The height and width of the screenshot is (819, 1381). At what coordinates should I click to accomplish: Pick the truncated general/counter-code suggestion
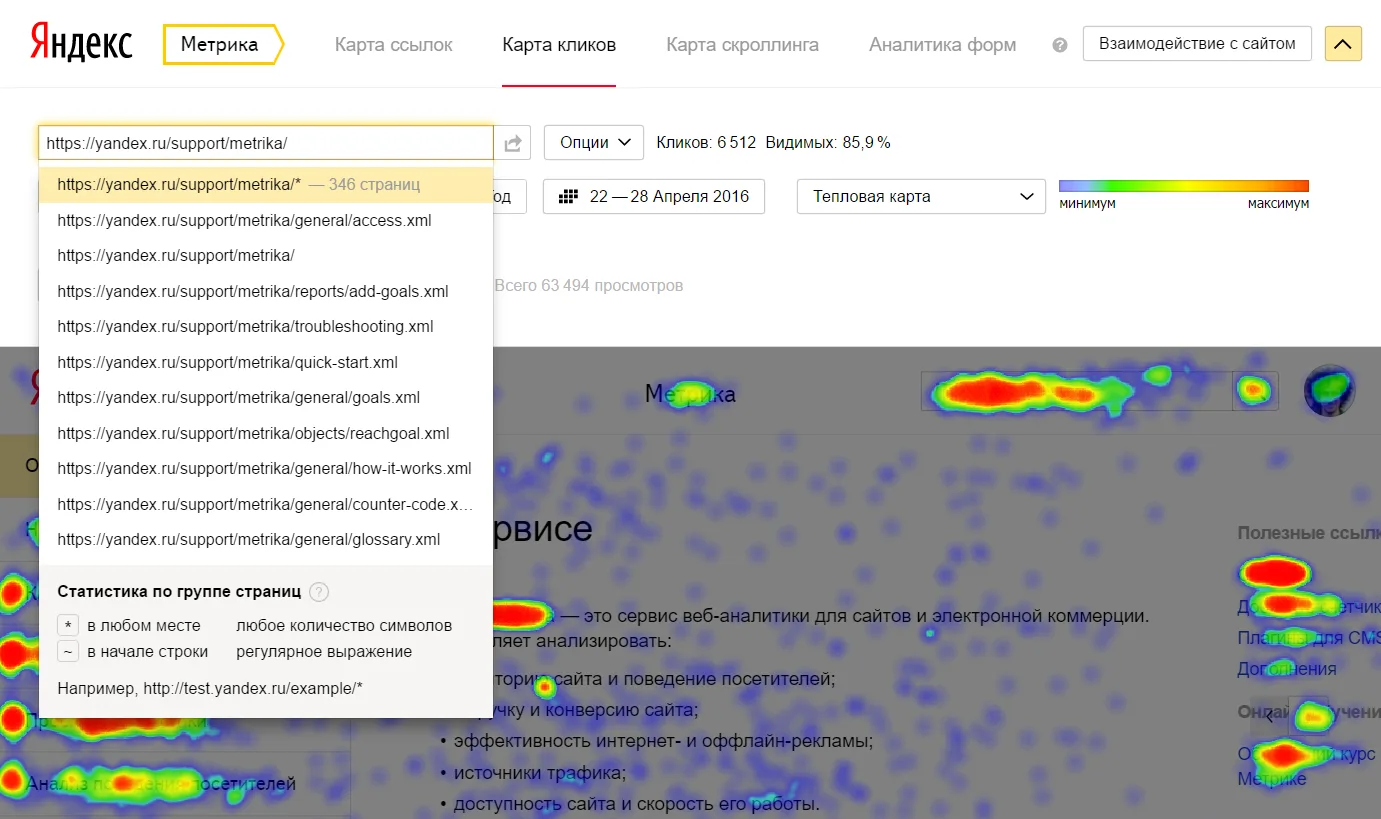coord(266,505)
